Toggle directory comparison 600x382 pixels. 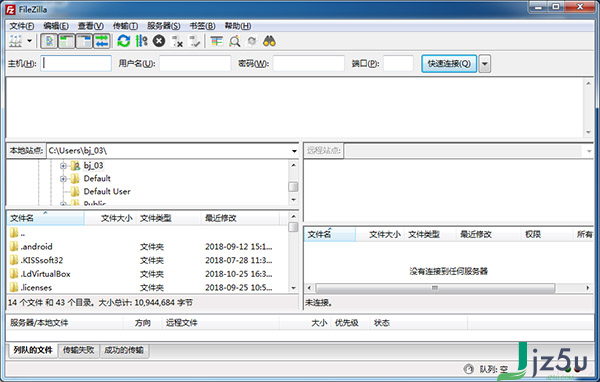pyautogui.click(x=234, y=41)
